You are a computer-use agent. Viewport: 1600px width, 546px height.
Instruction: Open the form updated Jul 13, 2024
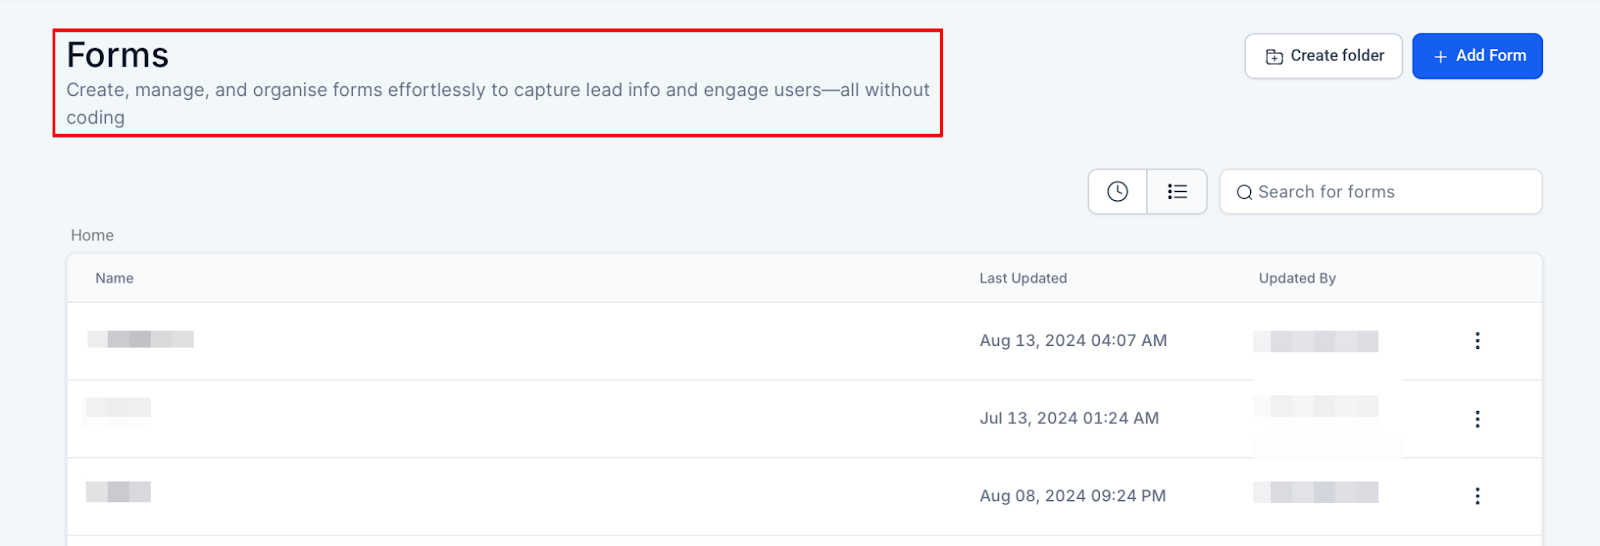[118, 408]
